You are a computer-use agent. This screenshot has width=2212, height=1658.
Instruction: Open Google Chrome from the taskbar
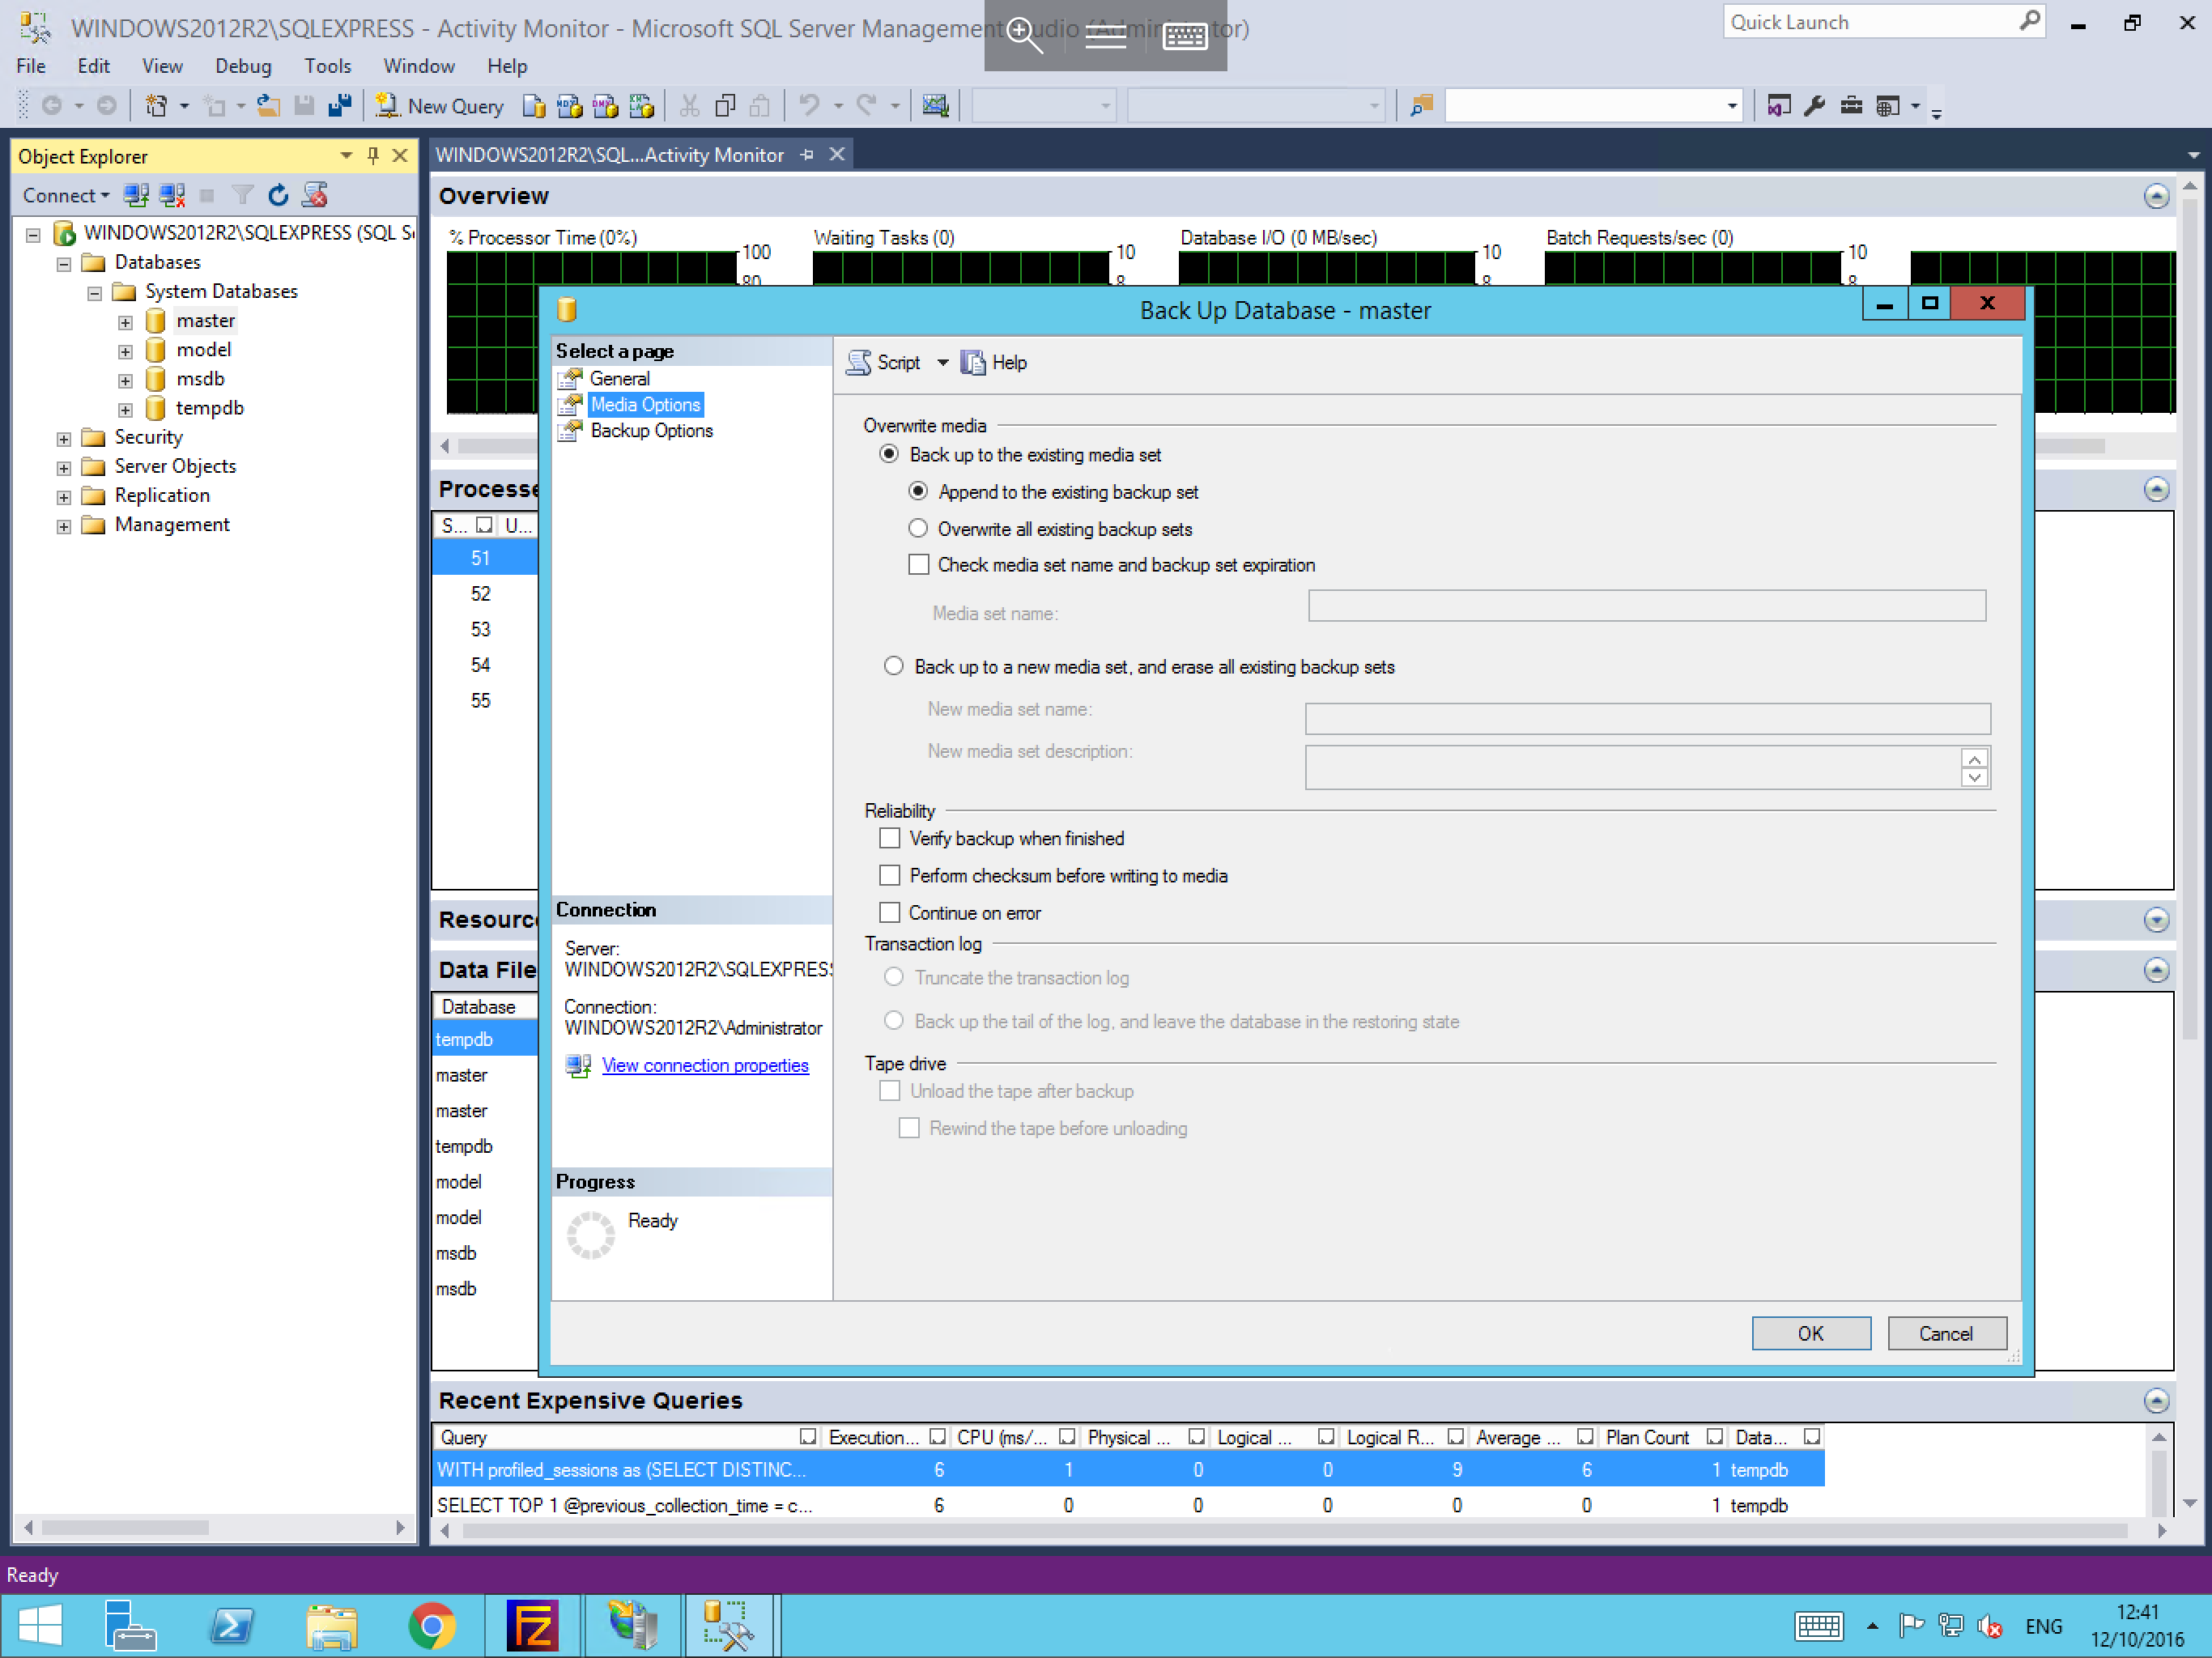coord(432,1625)
